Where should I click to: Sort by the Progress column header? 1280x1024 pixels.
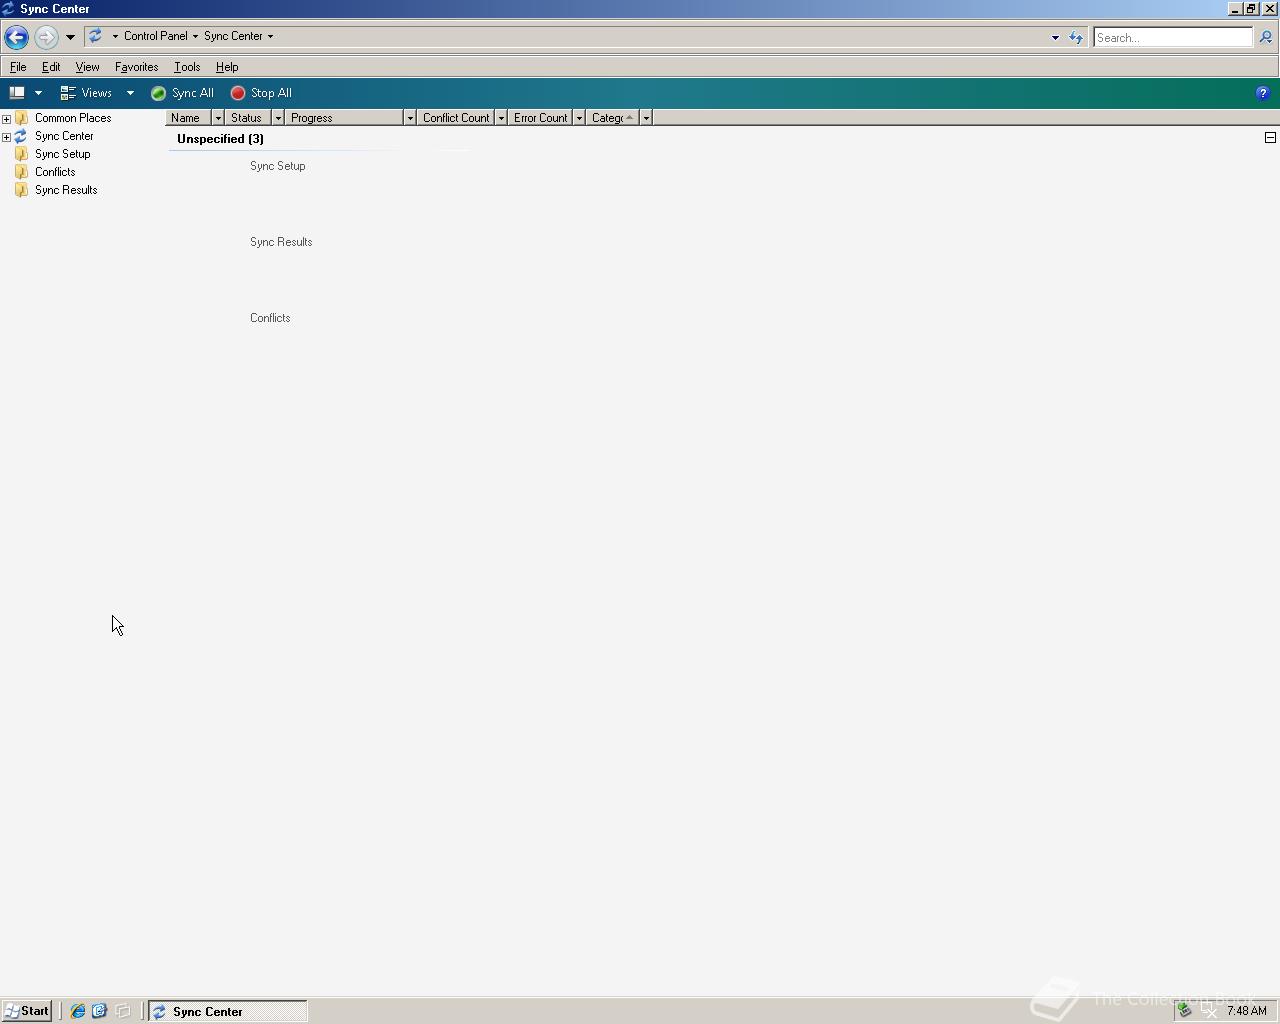344,118
